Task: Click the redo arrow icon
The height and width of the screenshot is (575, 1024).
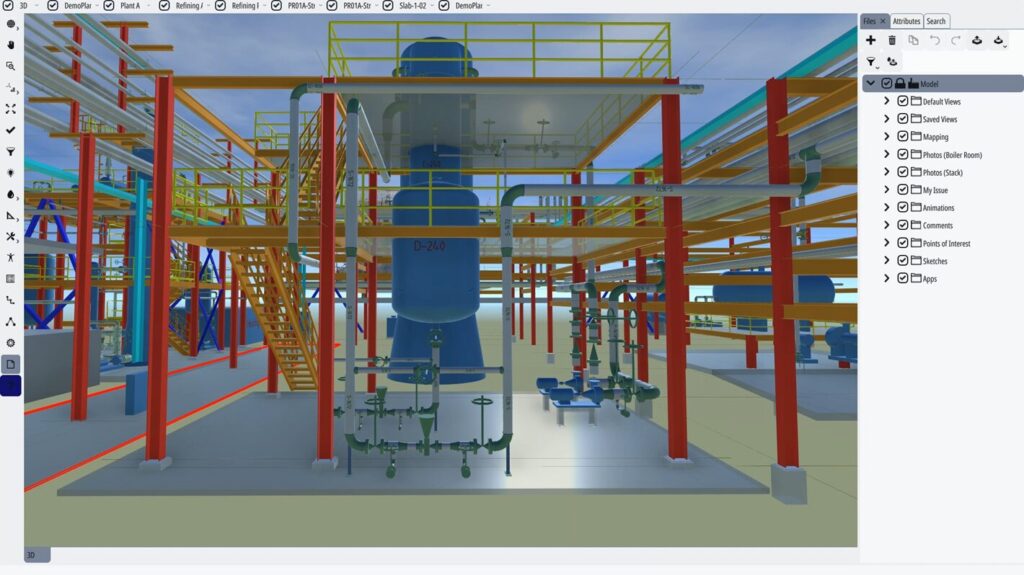Action: [956, 41]
